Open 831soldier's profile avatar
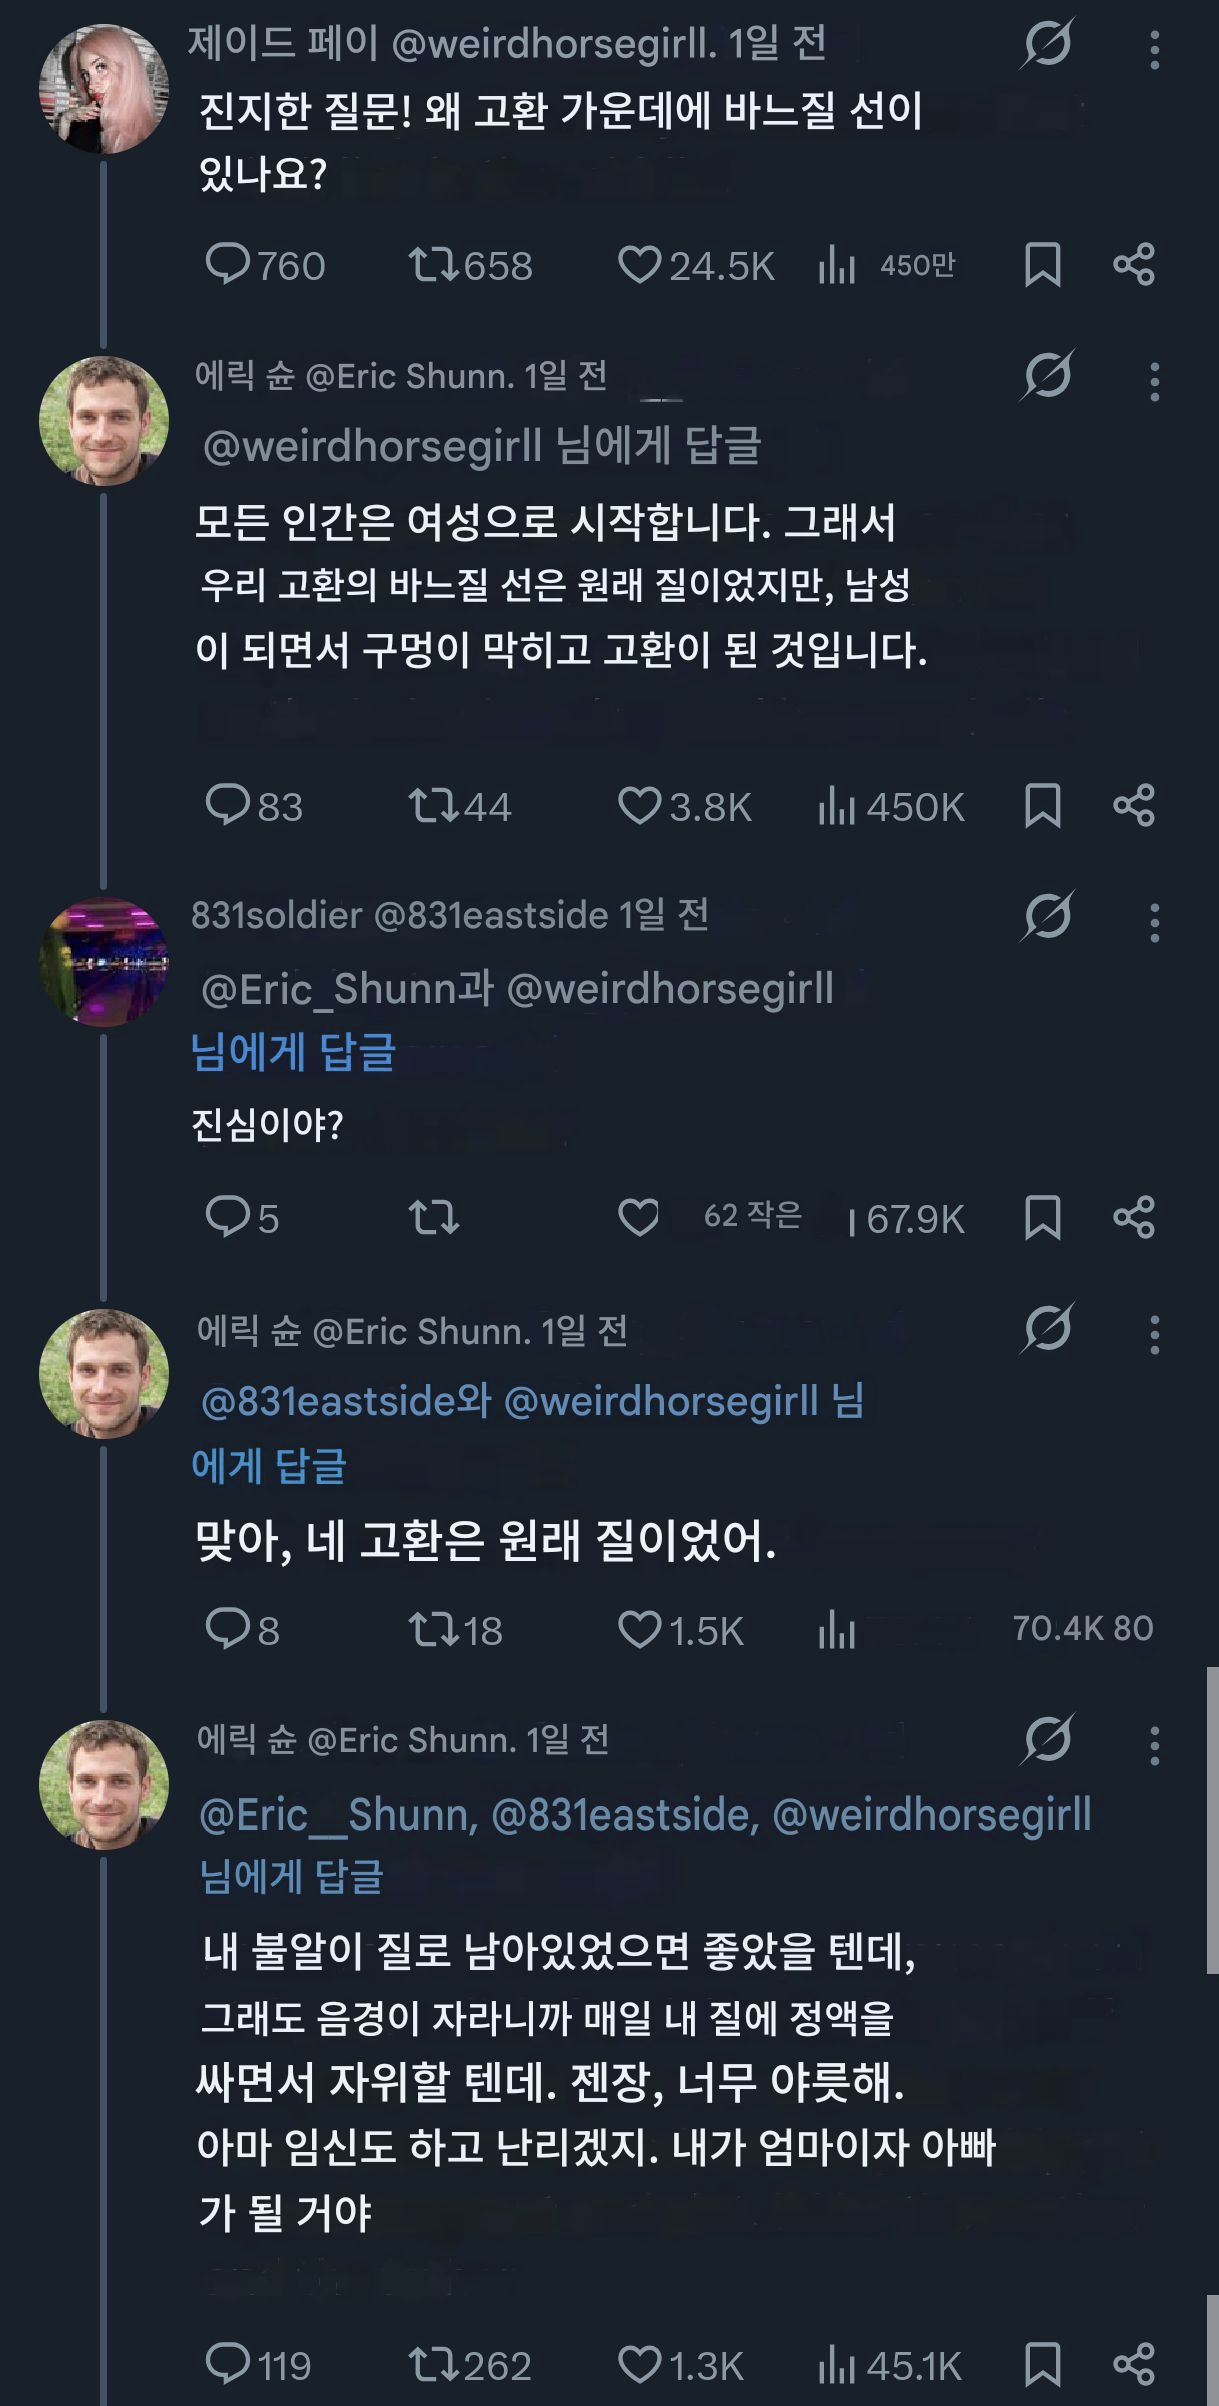This screenshot has width=1219, height=2406. point(104,962)
